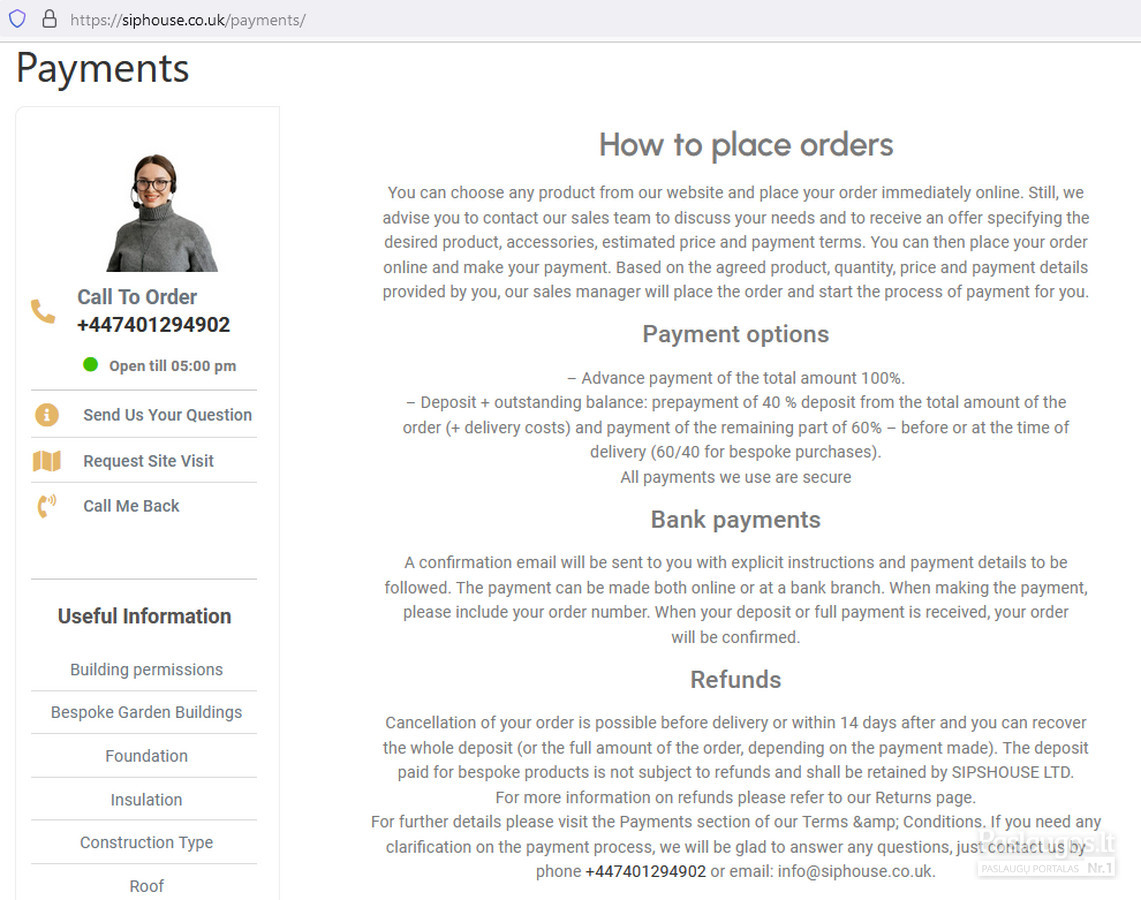Select Roof in the sidebar list
Image resolution: width=1141 pixels, height=900 pixels.
pyautogui.click(x=146, y=886)
